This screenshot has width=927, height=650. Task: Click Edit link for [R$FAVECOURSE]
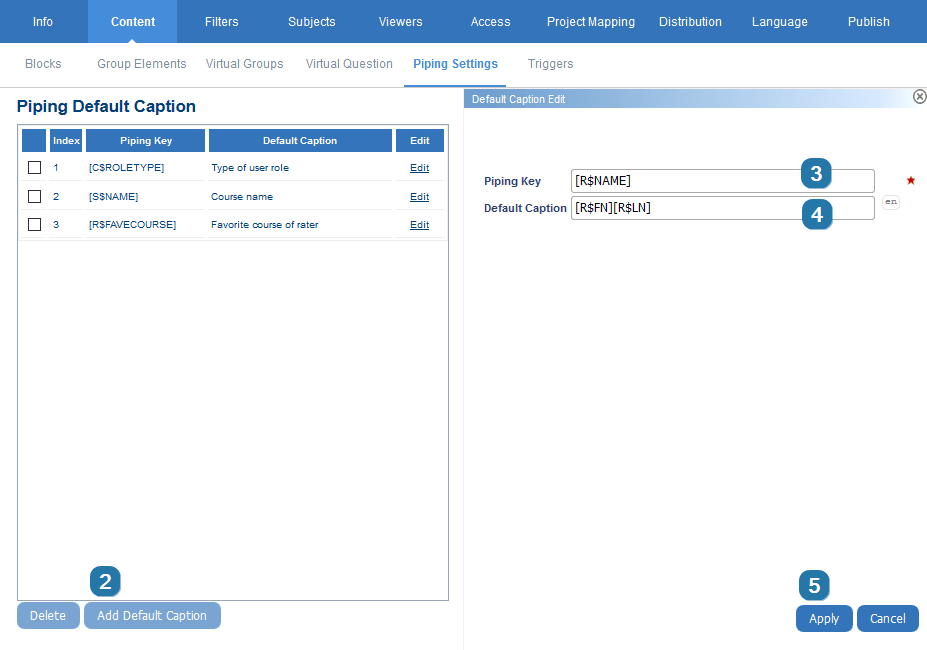pos(419,225)
